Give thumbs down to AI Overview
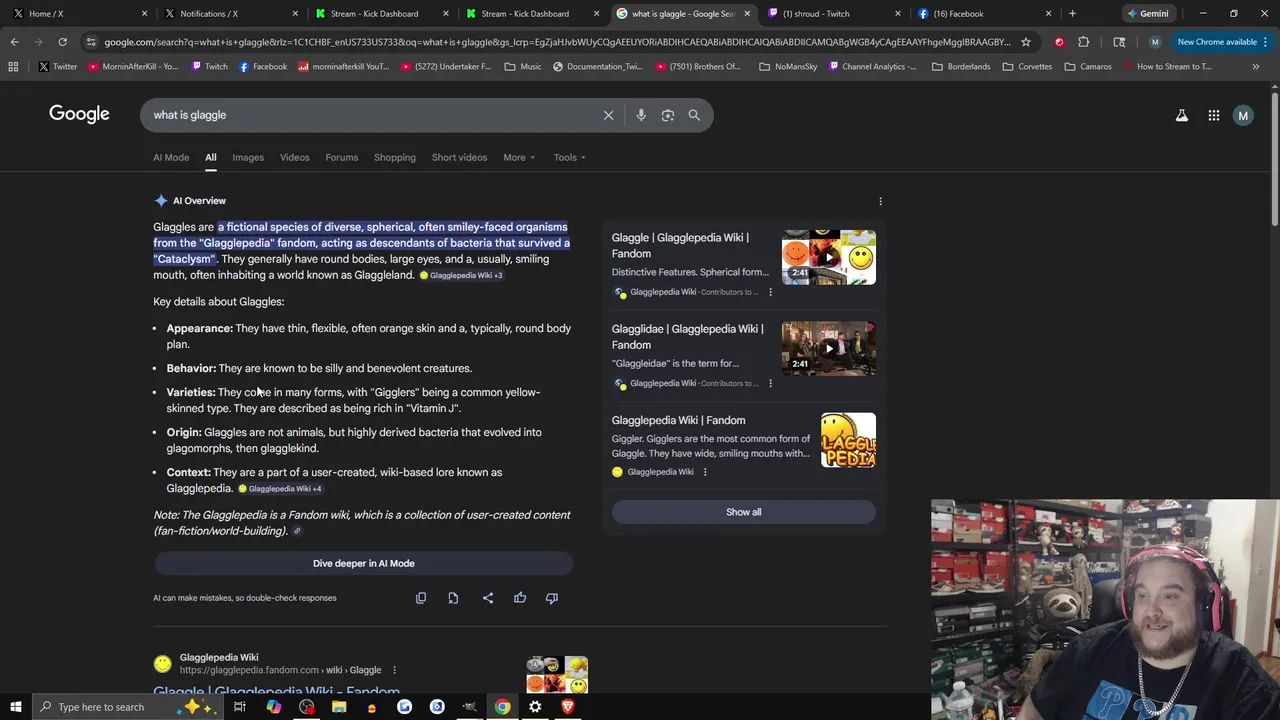The image size is (1280, 720). coord(552,598)
